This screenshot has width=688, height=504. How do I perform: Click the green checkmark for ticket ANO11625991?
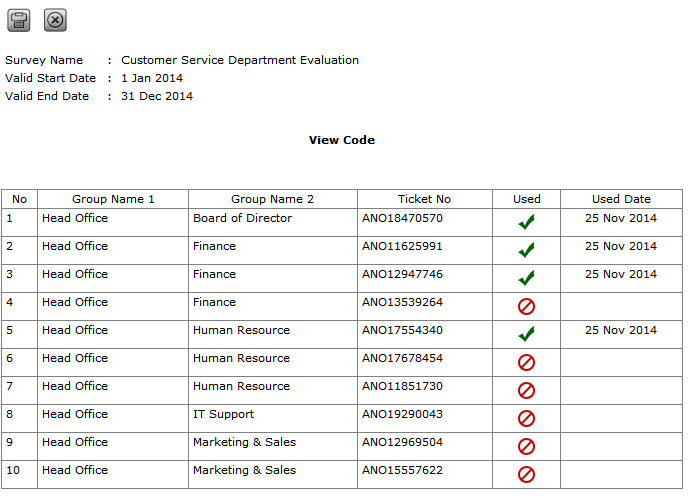point(526,250)
